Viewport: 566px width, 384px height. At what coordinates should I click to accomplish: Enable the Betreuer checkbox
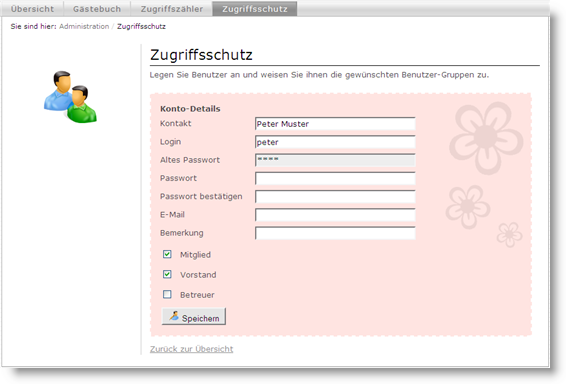point(167,294)
